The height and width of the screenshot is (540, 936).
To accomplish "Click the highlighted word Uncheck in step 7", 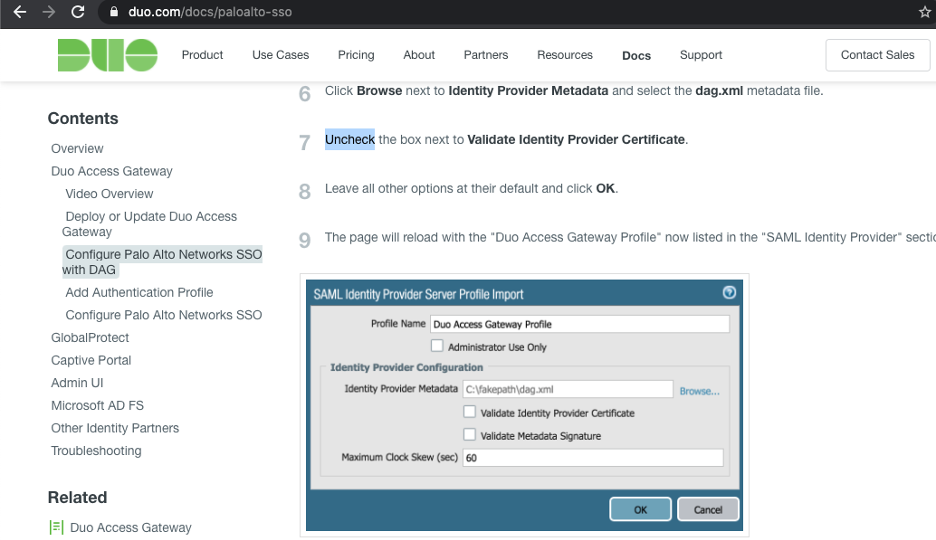I will point(350,140).
